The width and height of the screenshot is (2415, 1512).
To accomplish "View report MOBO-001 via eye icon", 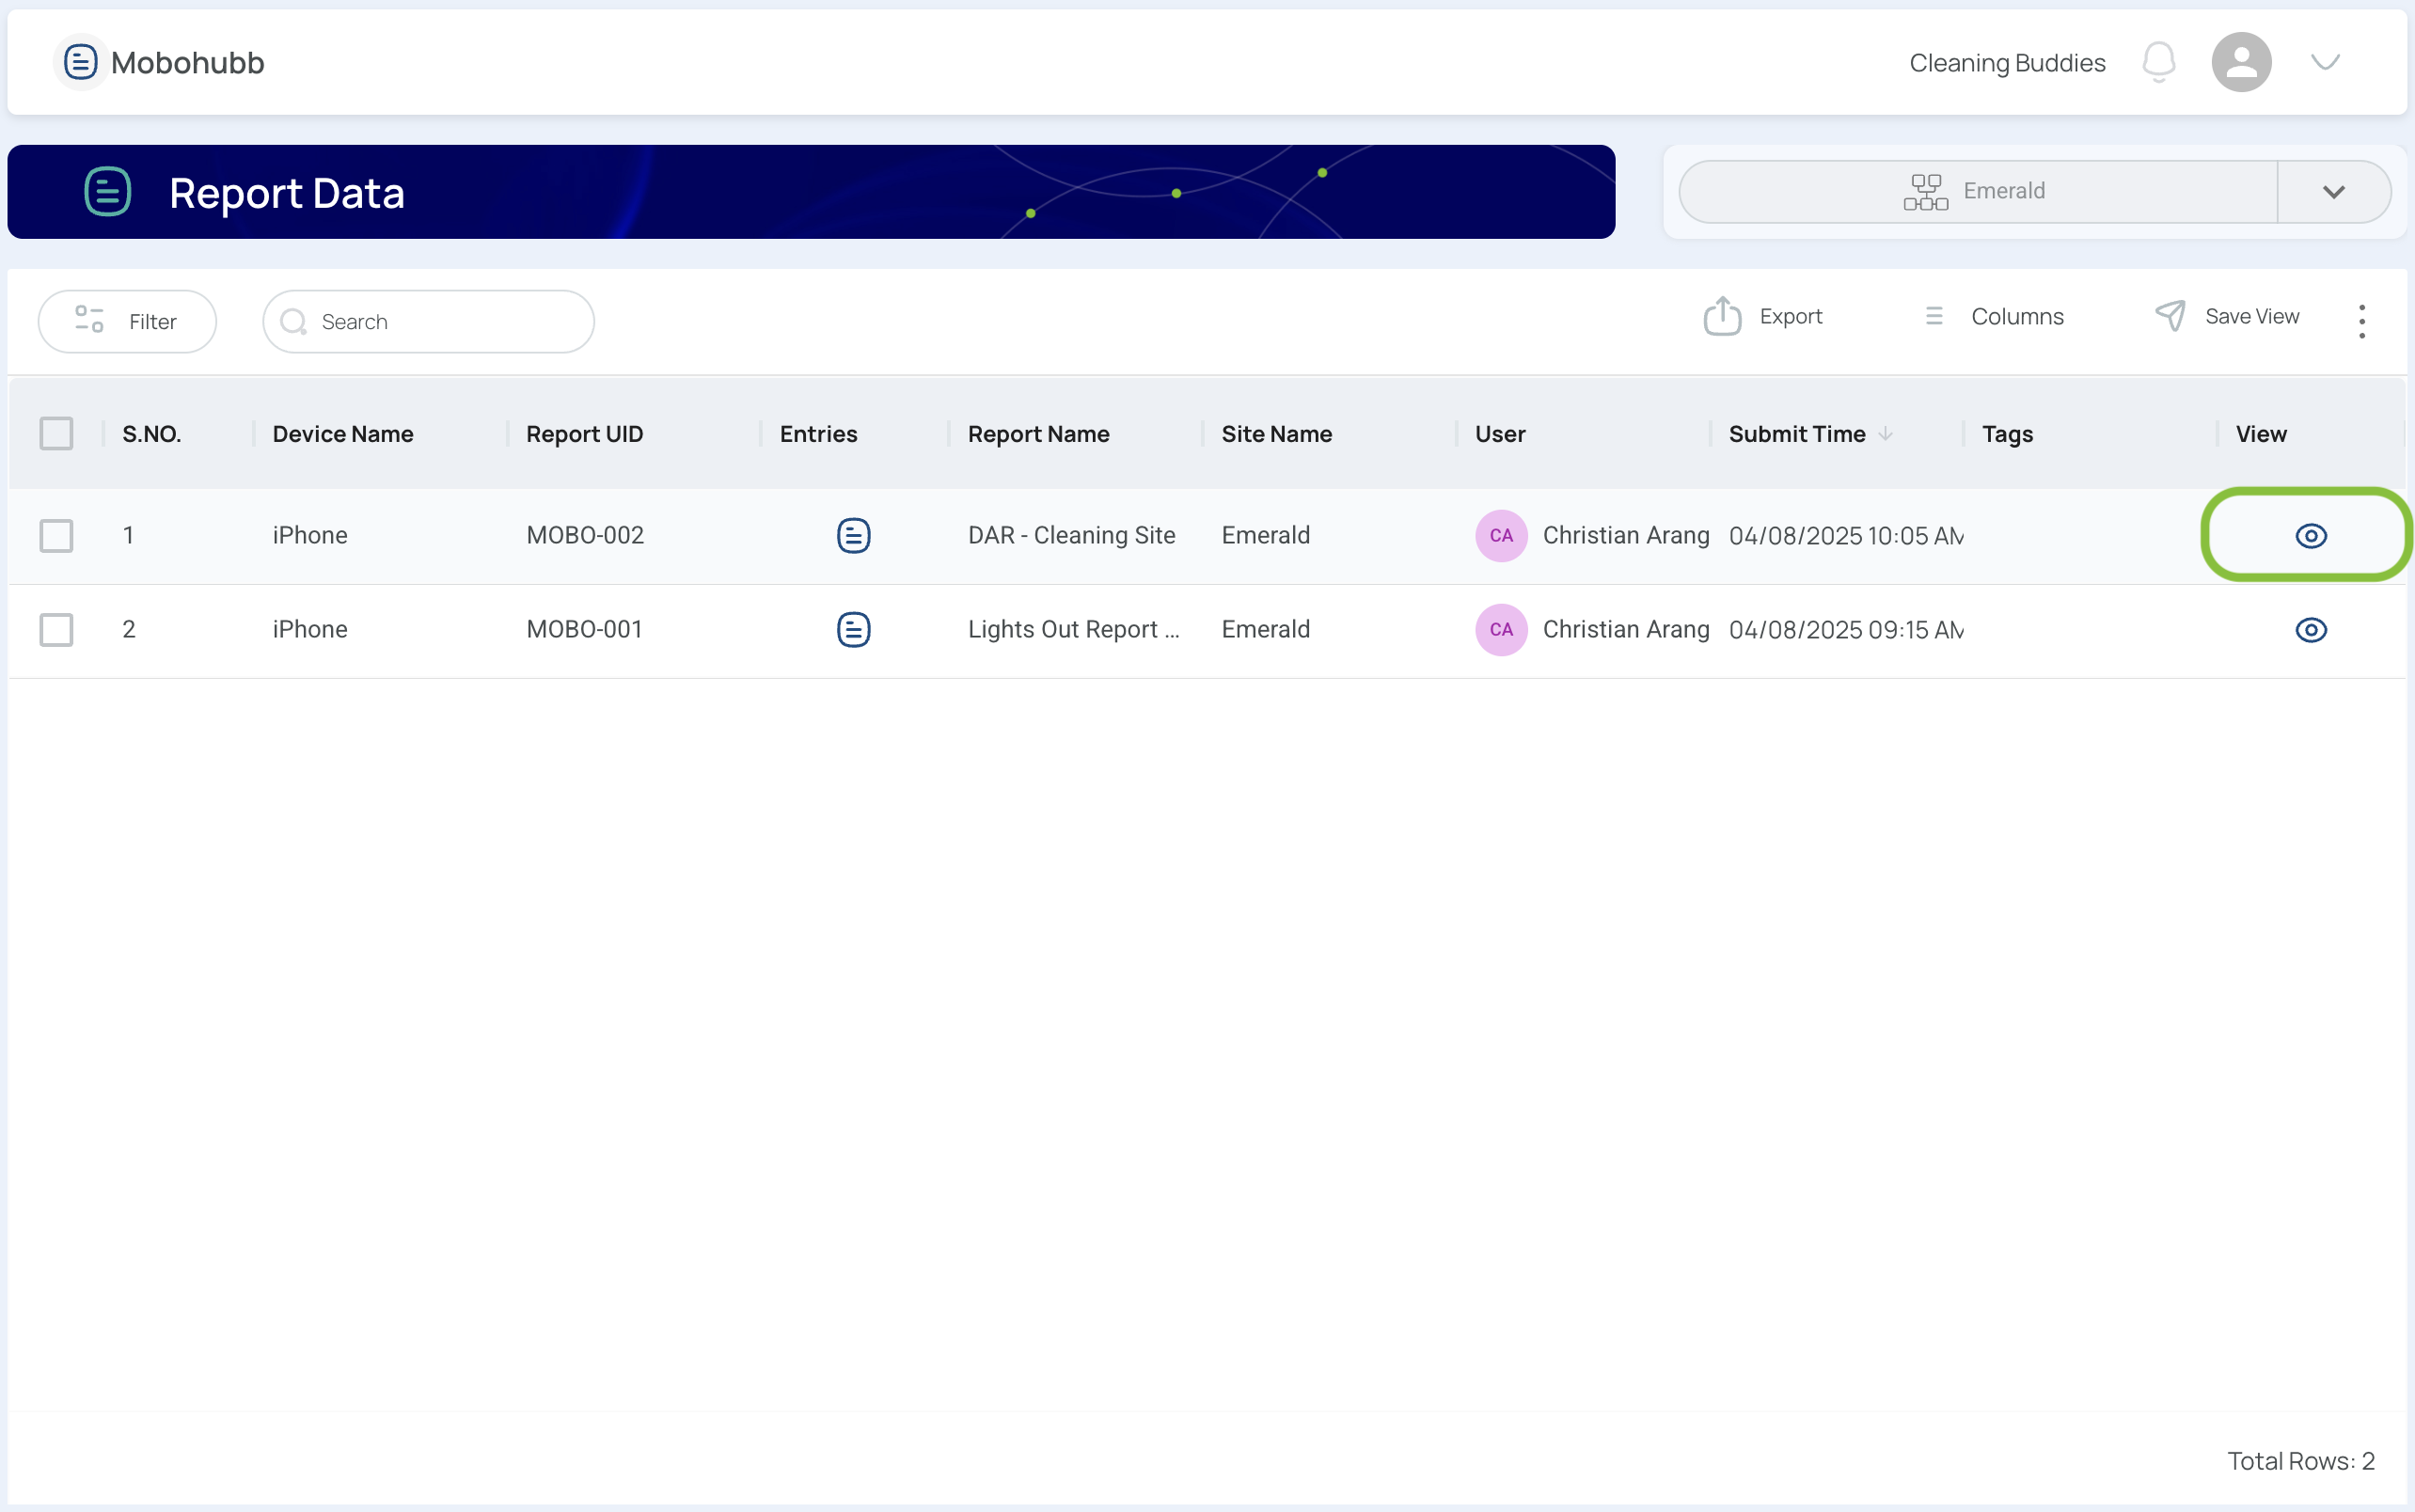I will pos(2310,630).
